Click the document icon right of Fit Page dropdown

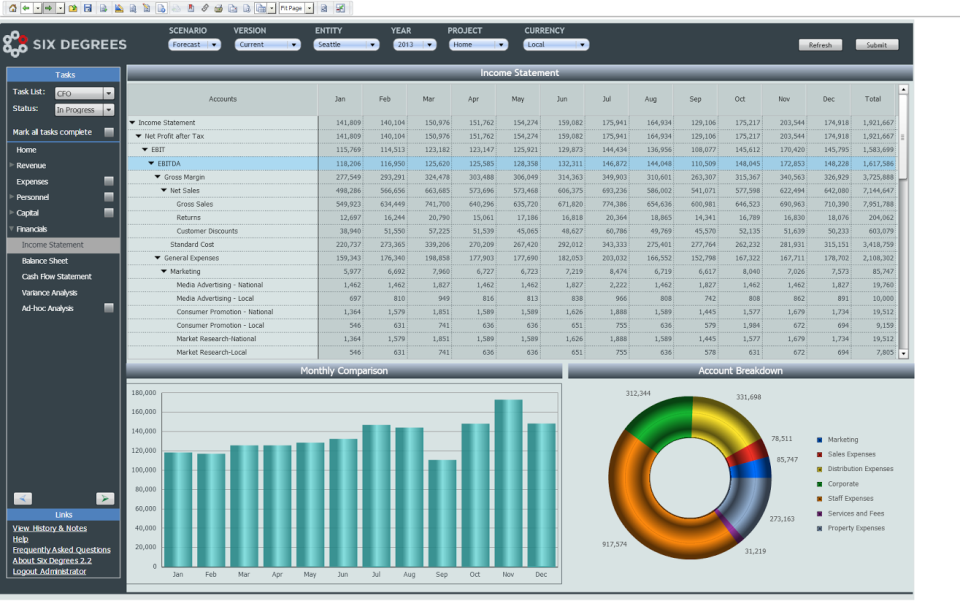(324, 9)
